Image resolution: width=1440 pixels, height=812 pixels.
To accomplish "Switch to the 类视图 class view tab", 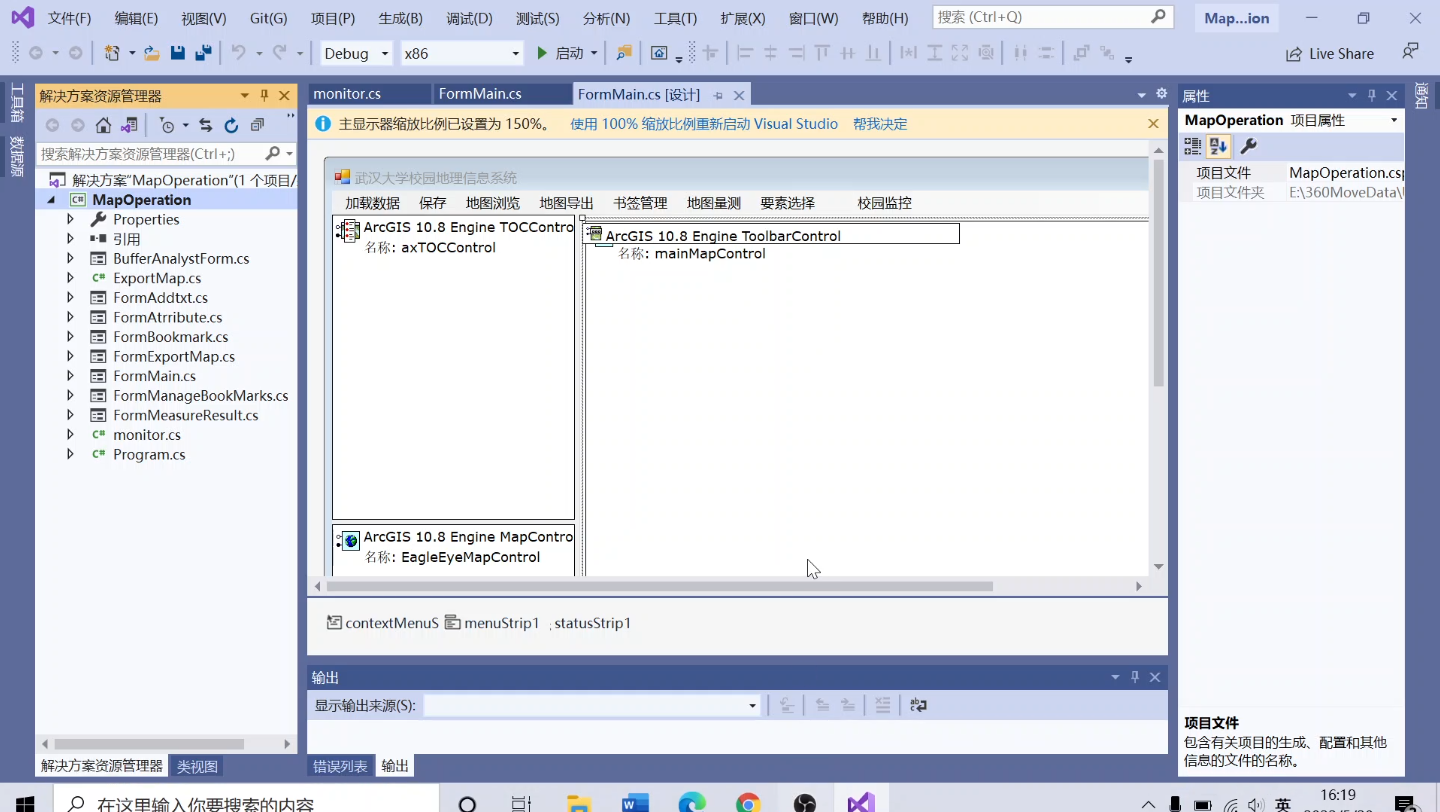I will pyautogui.click(x=197, y=766).
